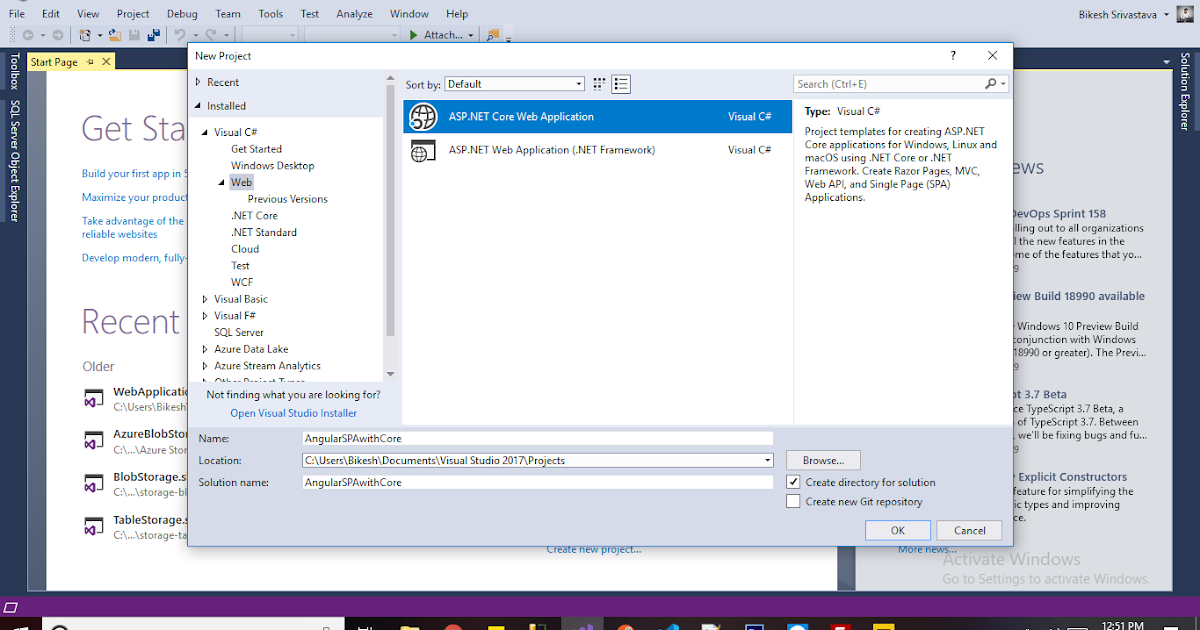Switch to the Start Page tab
1200x630 pixels.
click(x=55, y=61)
